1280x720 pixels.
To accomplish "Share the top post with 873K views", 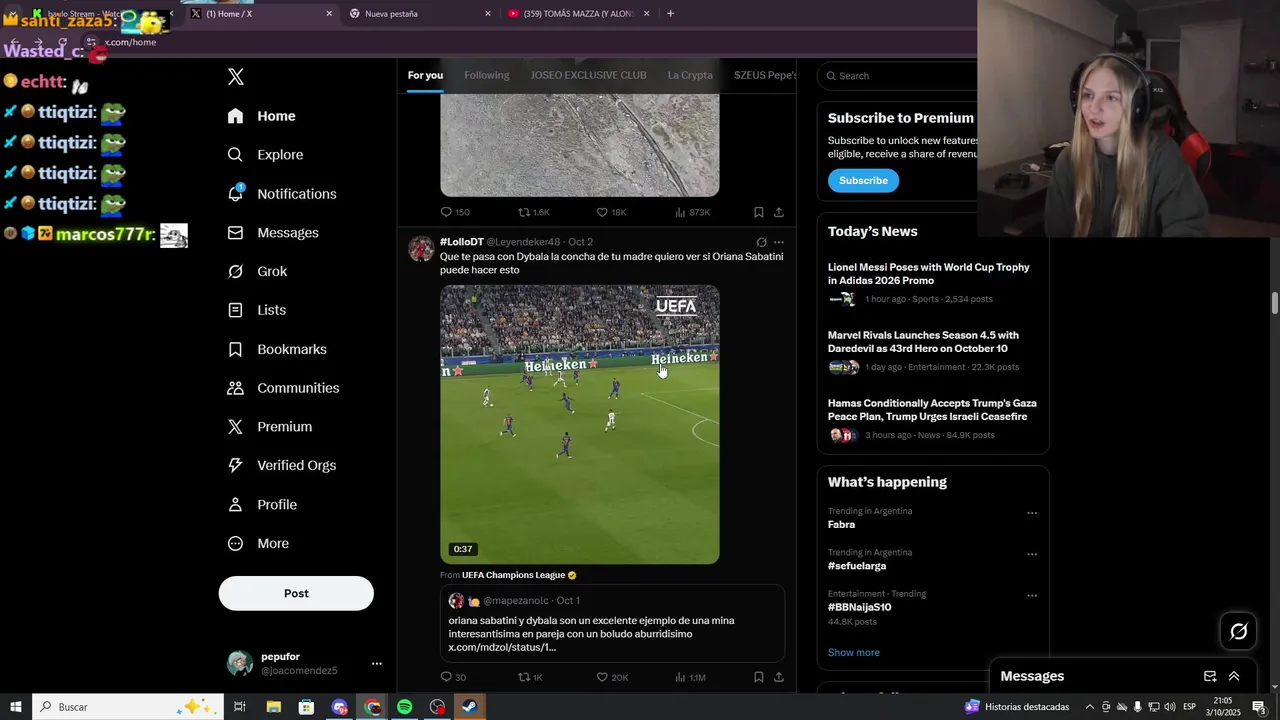I will tap(779, 212).
